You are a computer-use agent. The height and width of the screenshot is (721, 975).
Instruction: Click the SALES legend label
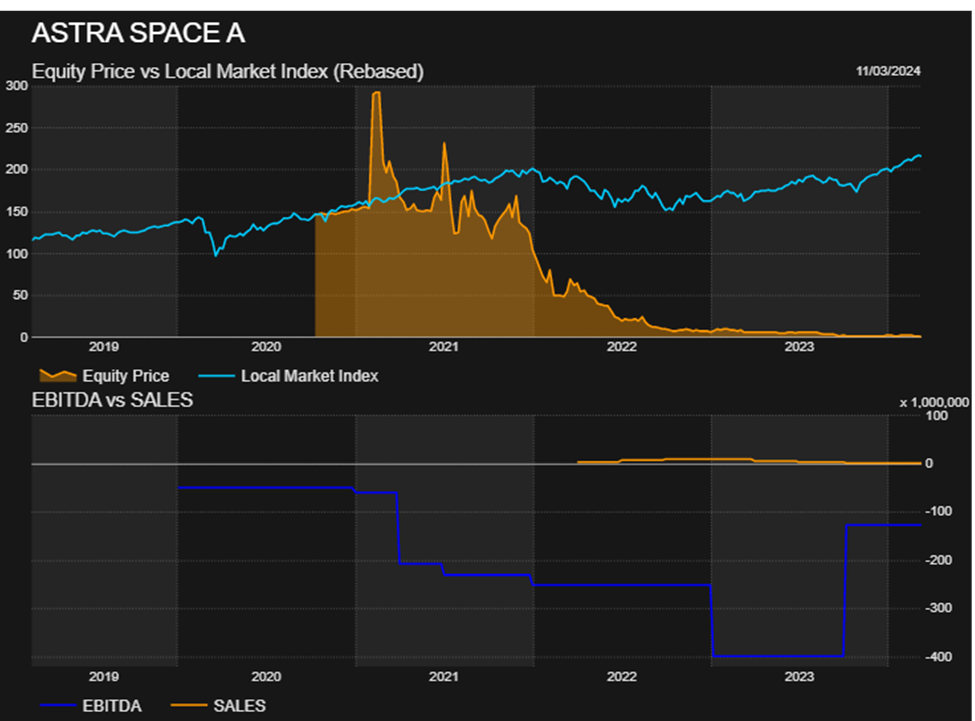point(239,706)
